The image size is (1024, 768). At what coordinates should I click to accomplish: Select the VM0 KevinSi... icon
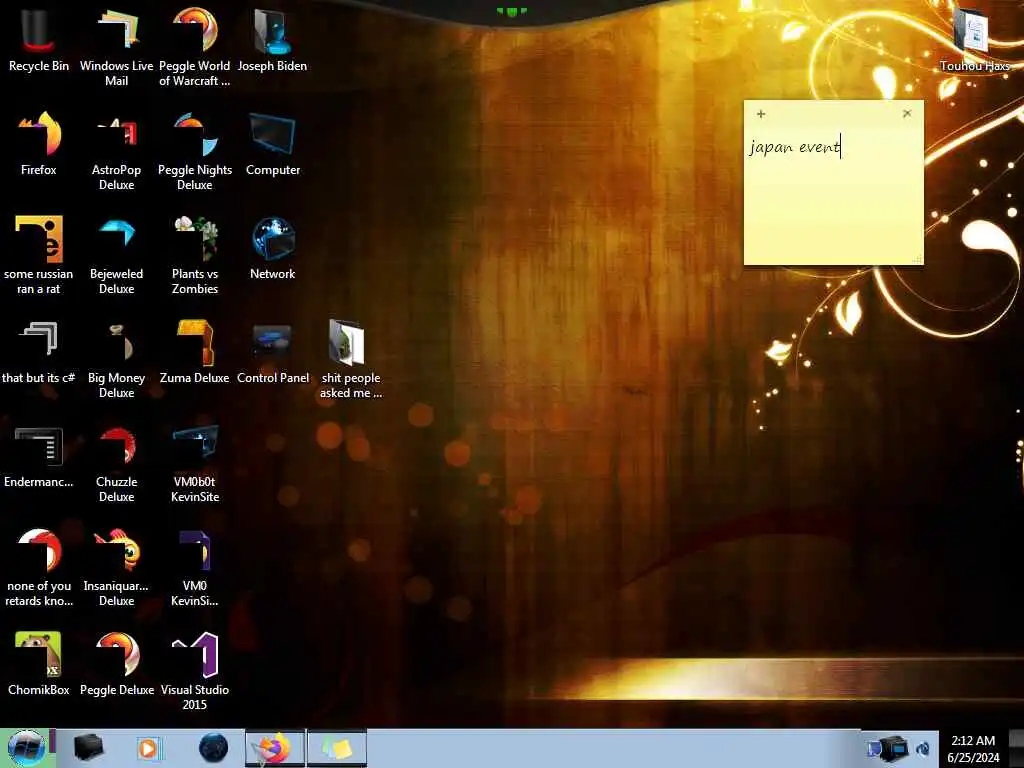pyautogui.click(x=195, y=568)
